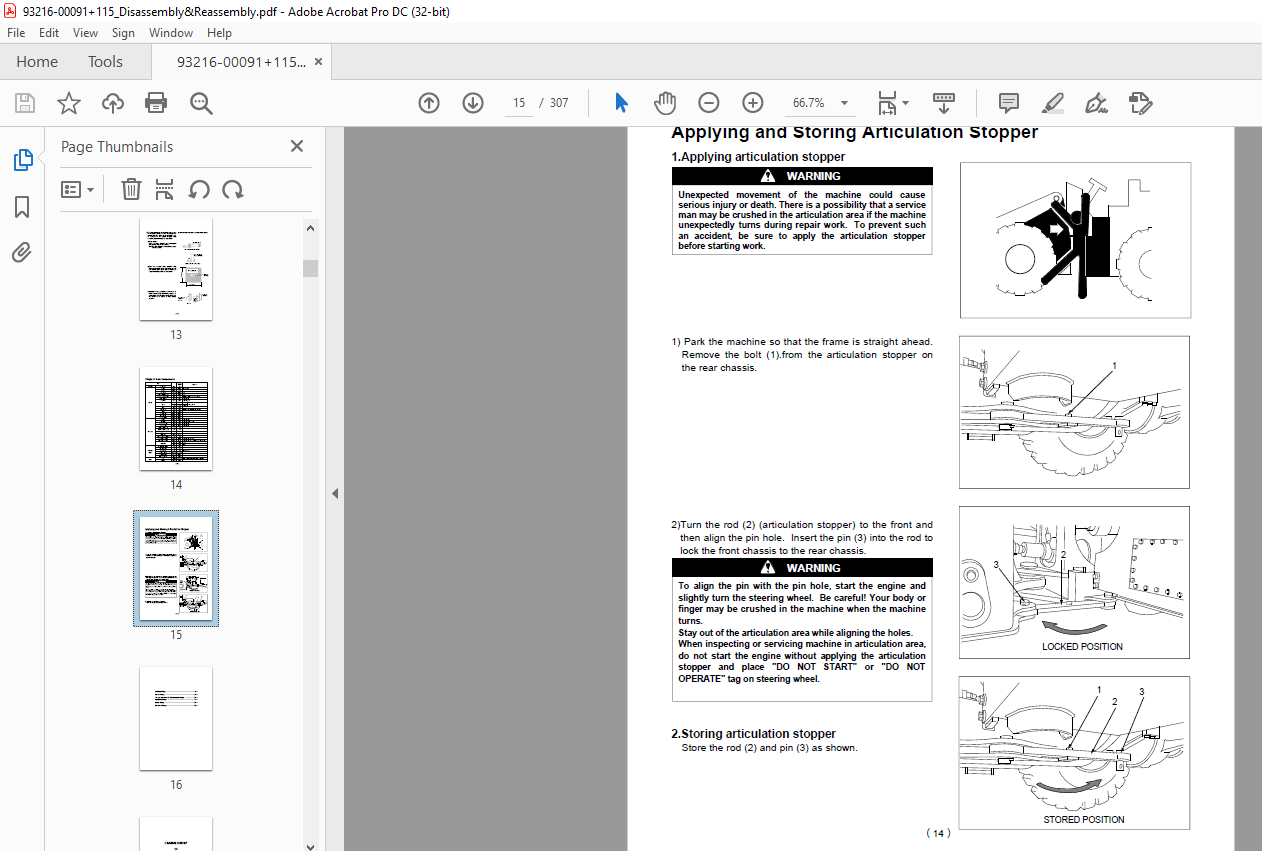The image size is (1262, 851).
Task: Open the thumbnails Options dropdown menu
Action: 78,189
